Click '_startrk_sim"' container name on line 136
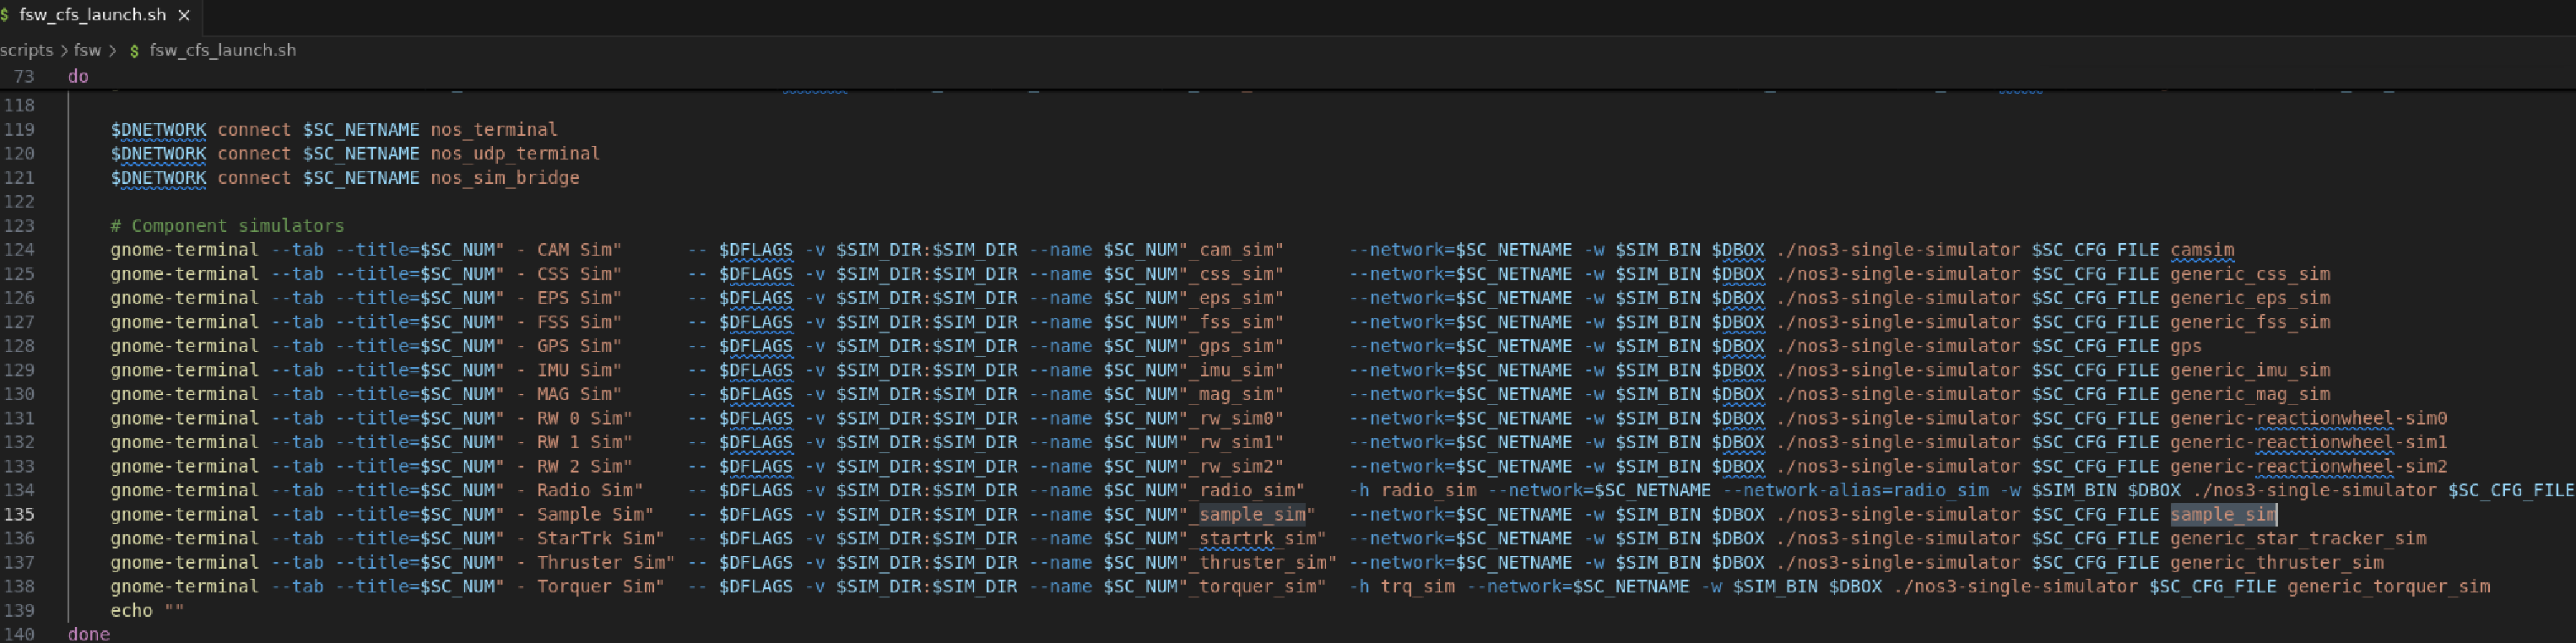Image resolution: width=2576 pixels, height=643 pixels. click(x=1257, y=539)
